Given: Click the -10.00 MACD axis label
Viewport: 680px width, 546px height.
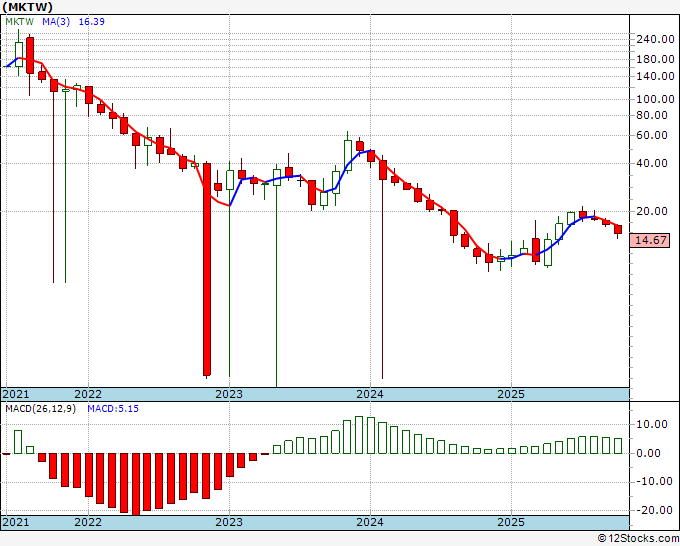Looking at the screenshot, I should click(652, 481).
